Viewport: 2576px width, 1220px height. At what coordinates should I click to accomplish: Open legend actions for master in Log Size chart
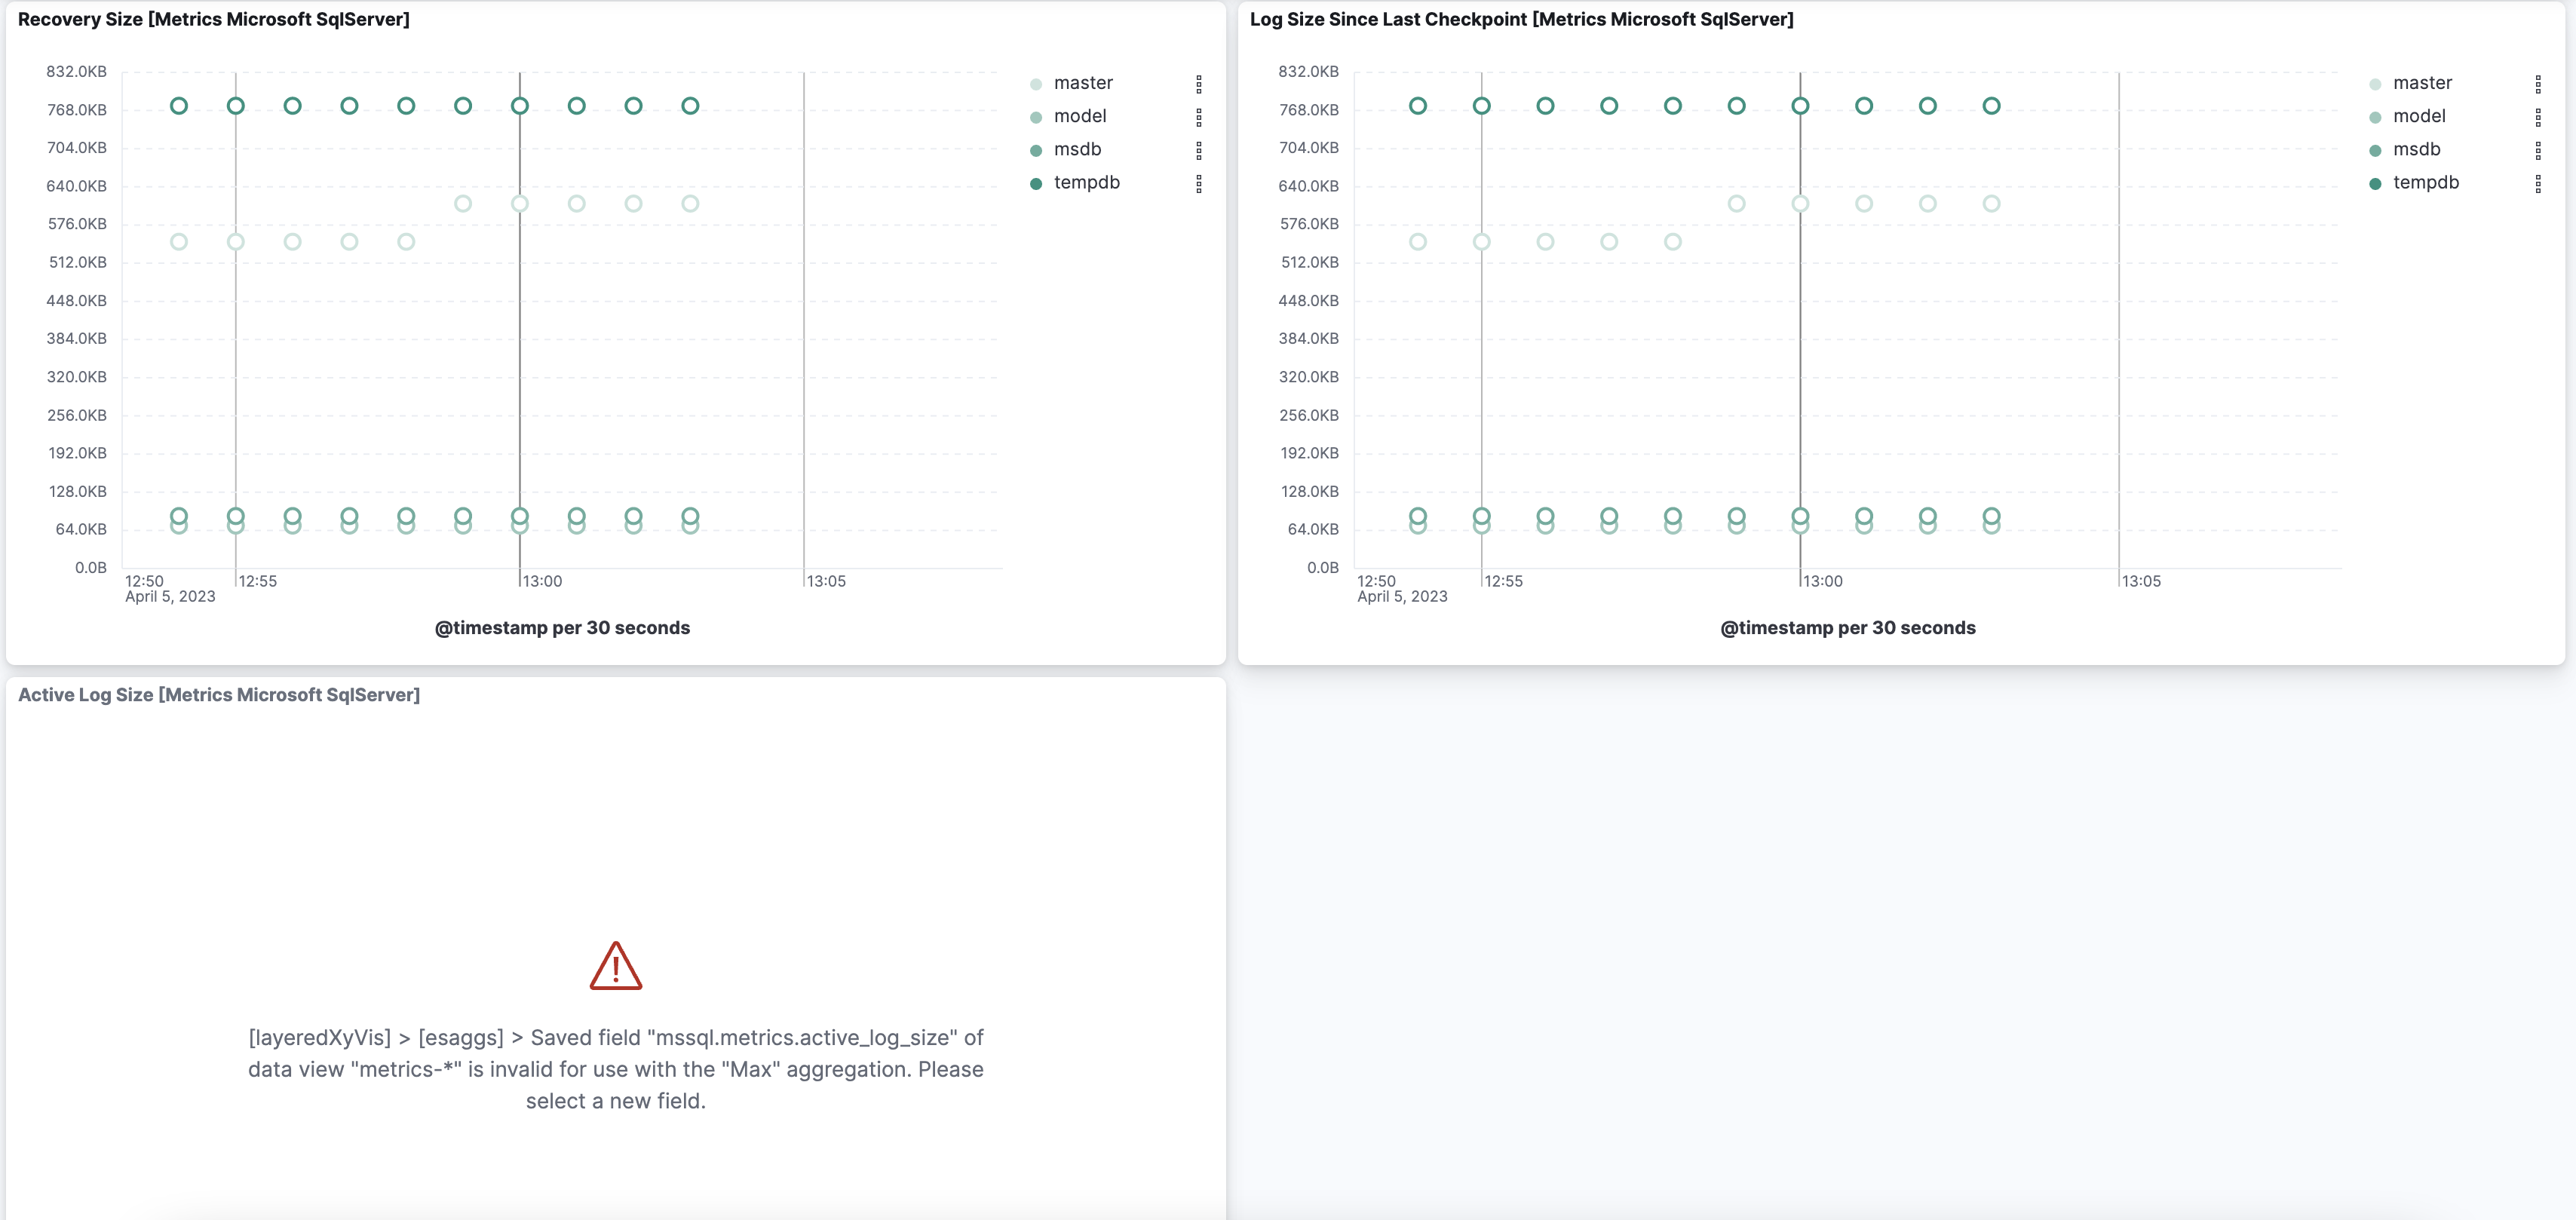pos(2538,84)
